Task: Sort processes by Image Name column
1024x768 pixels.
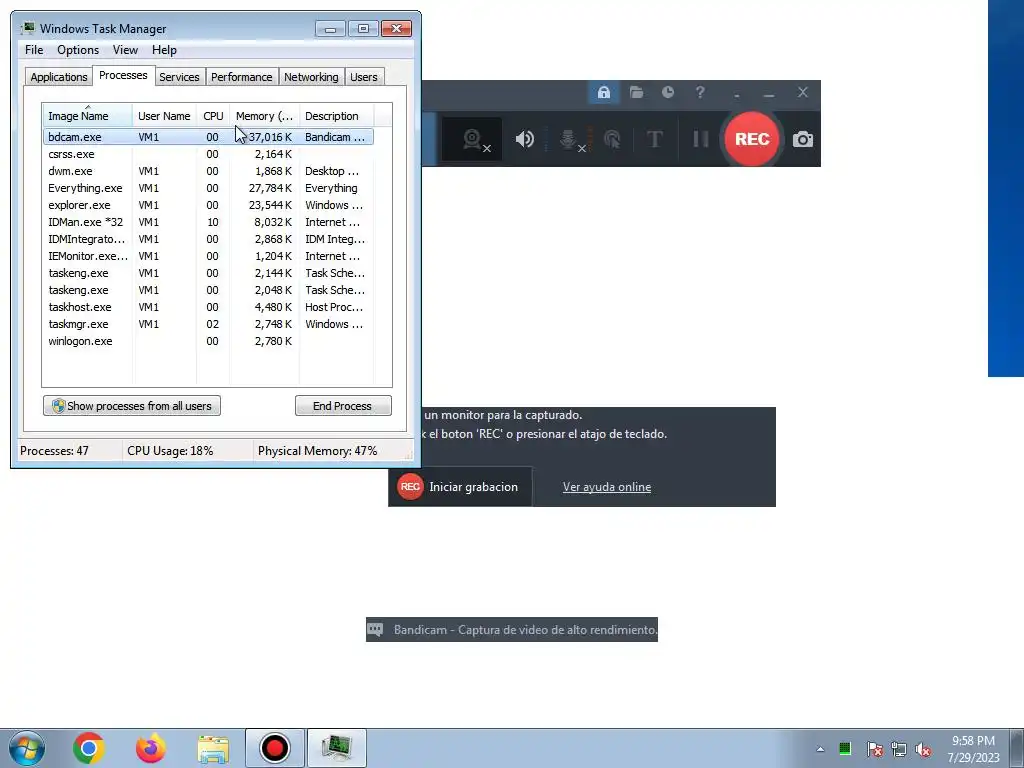Action: tap(88, 116)
